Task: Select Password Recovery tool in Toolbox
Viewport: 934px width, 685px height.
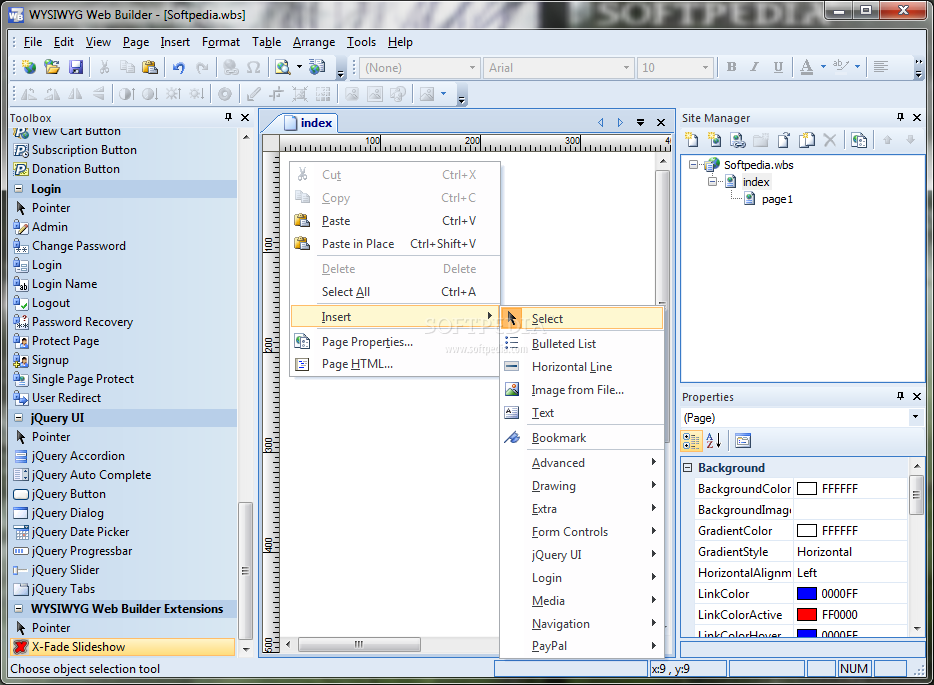Action: click(x=82, y=322)
